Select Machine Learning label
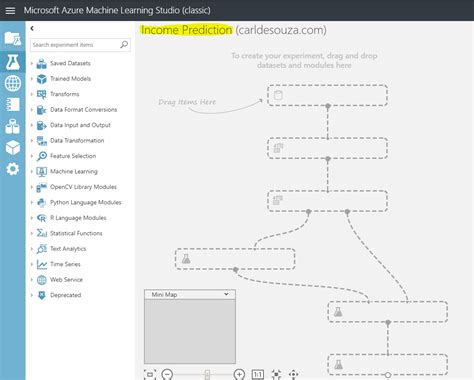 [x=74, y=172]
